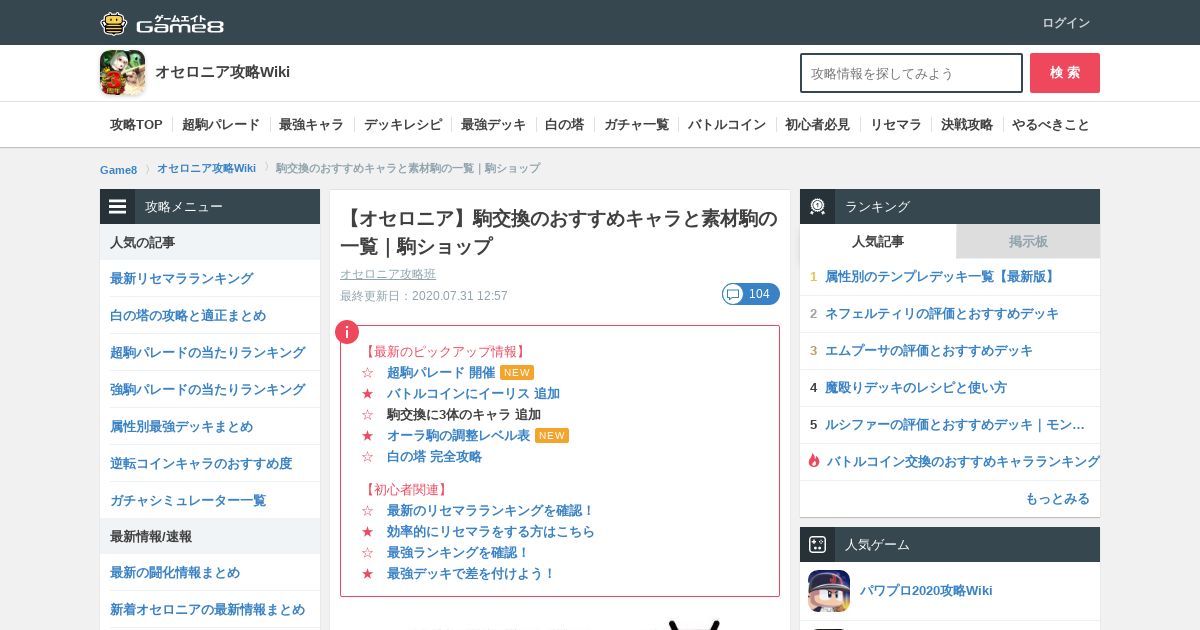
Task: Open 最新のリセマラランキングを確認 link
Action: [x=491, y=510]
